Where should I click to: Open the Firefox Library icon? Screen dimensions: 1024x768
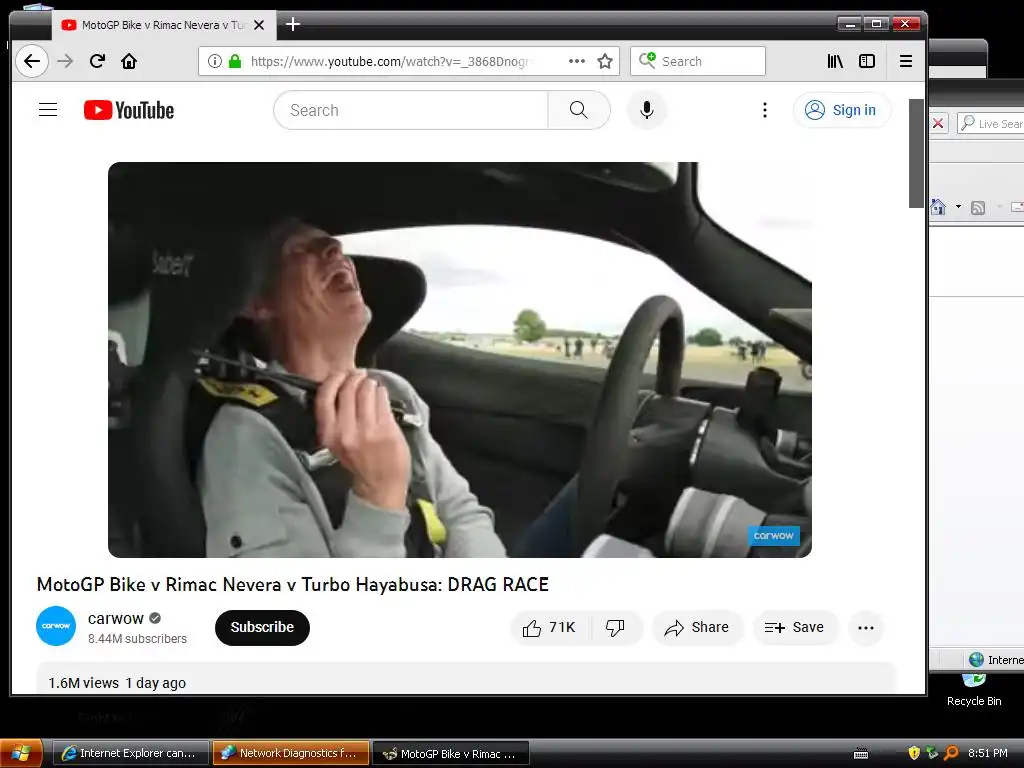(x=835, y=61)
